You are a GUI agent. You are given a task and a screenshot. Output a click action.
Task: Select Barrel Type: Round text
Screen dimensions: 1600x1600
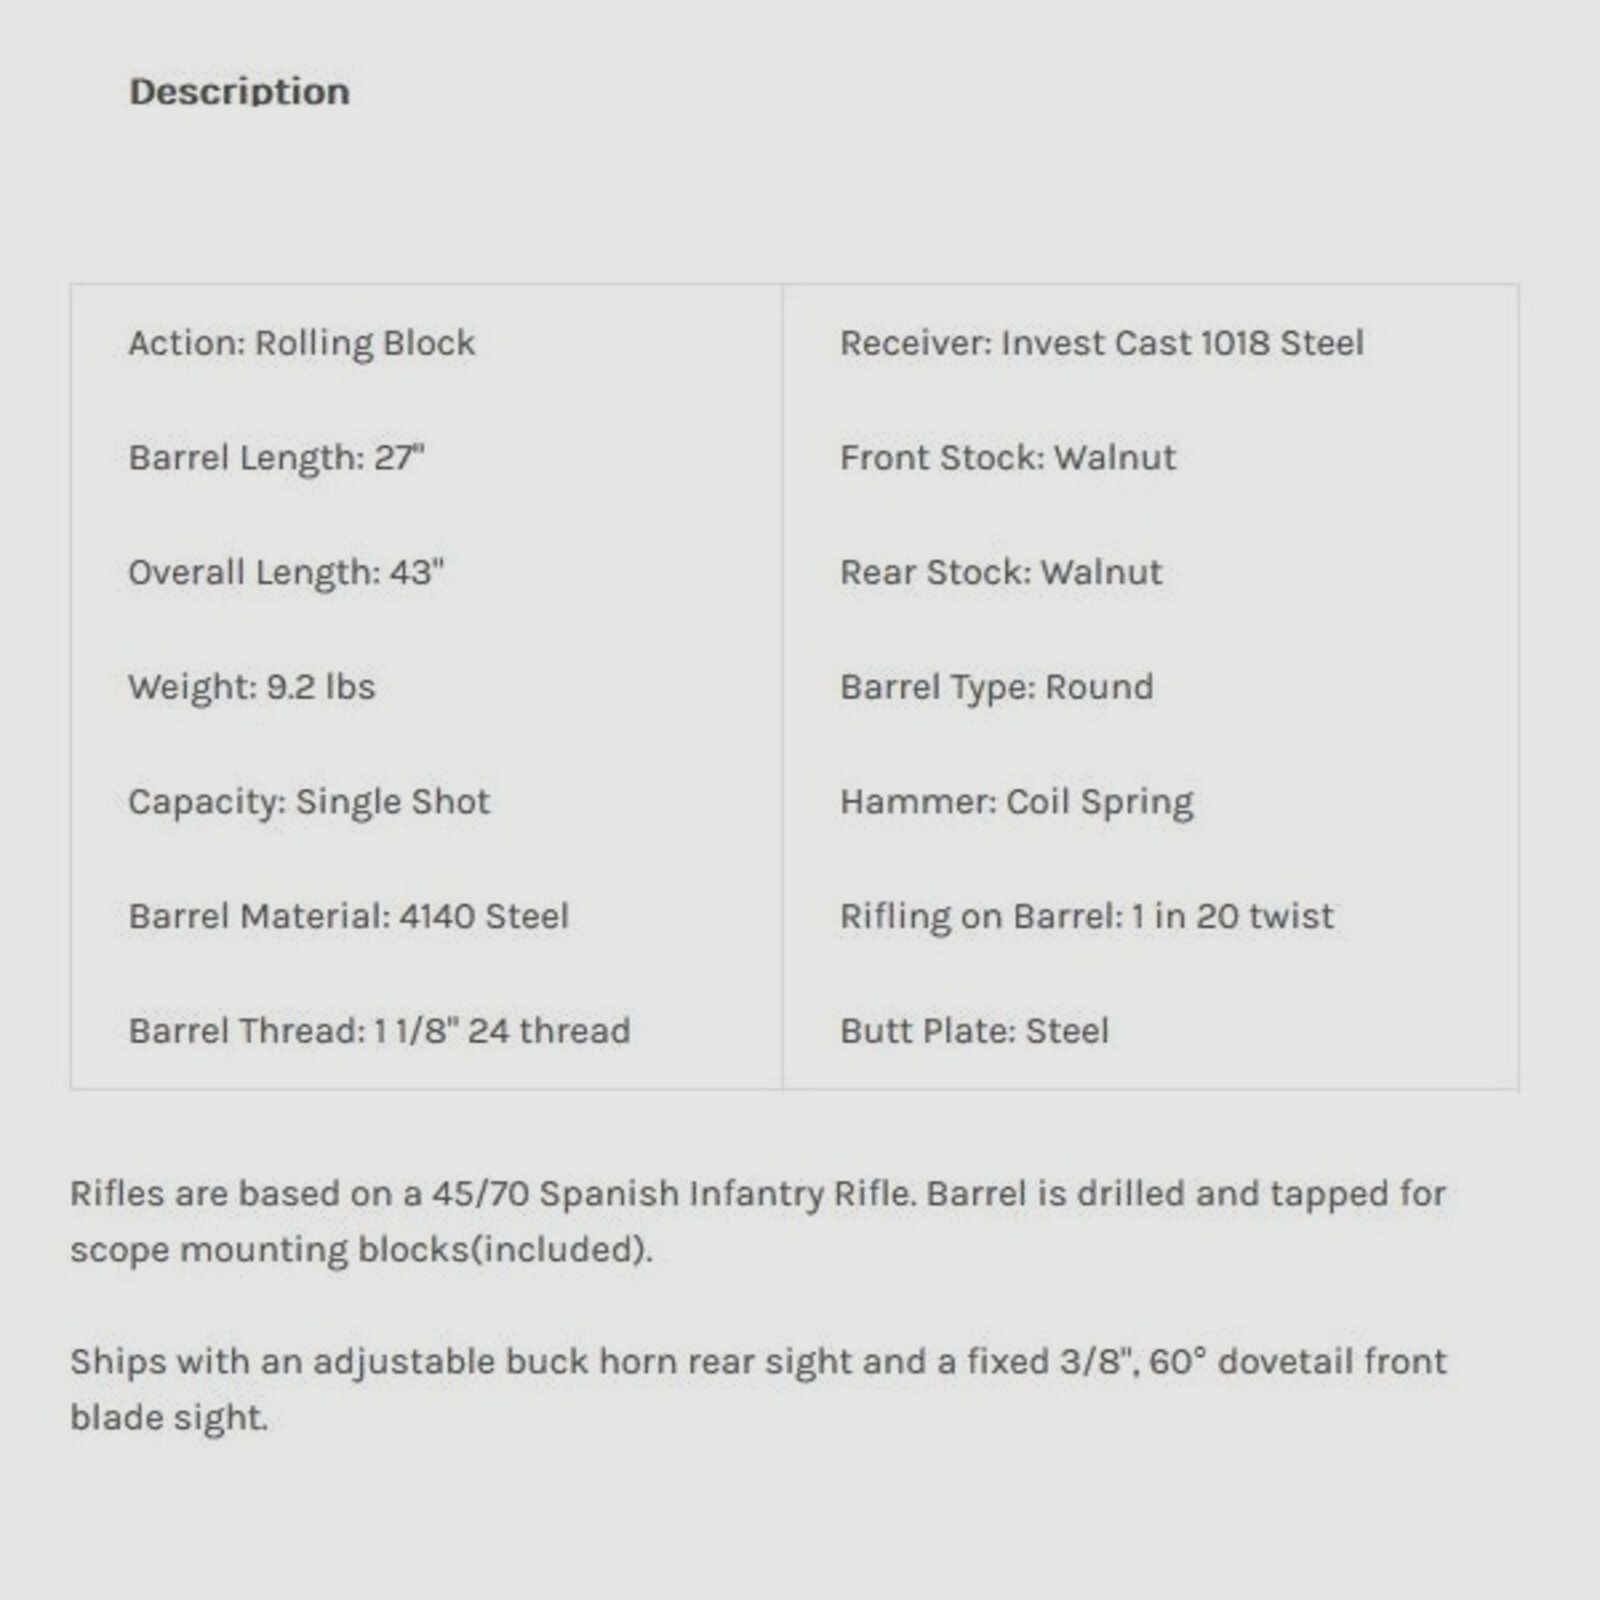(996, 687)
